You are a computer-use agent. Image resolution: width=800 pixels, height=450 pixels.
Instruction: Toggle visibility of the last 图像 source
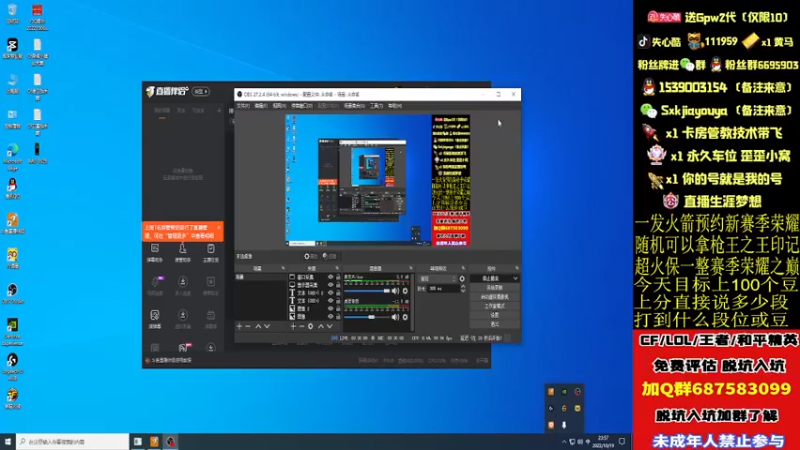[330, 316]
